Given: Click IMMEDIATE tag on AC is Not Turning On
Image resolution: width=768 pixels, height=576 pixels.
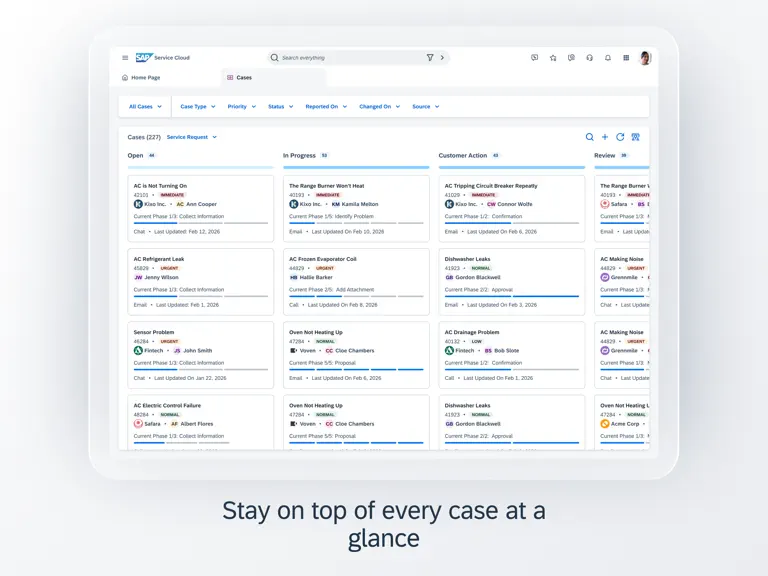Looking at the screenshot, I should click(x=172, y=195).
